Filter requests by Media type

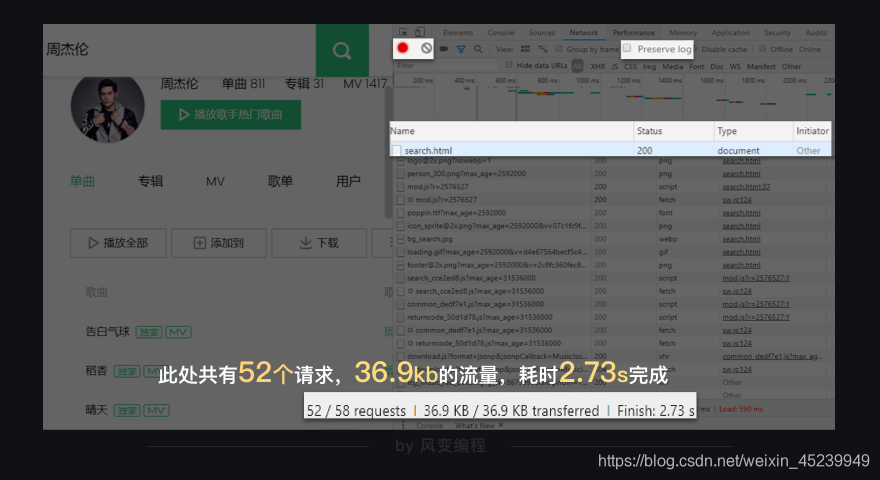[x=672, y=66]
